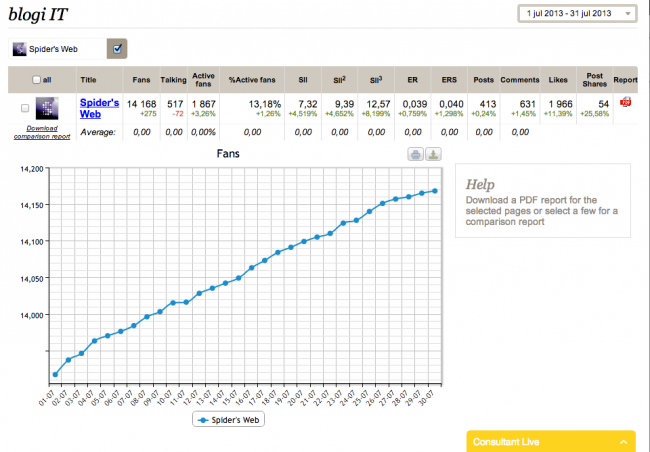
Task: Click fans value 14 168
Action: point(141,104)
